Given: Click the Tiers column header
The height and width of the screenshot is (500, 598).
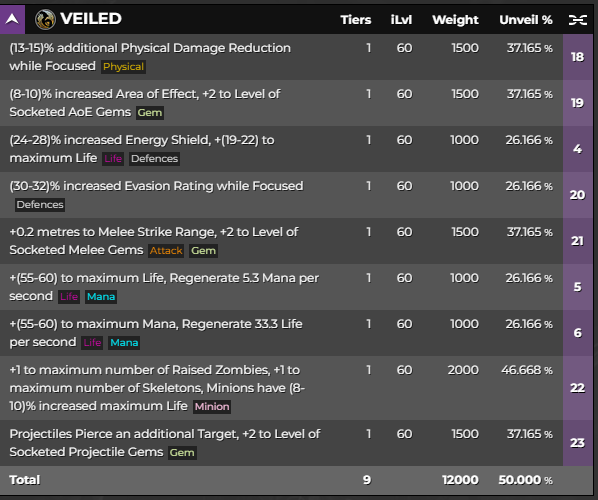Looking at the screenshot, I should point(355,20).
